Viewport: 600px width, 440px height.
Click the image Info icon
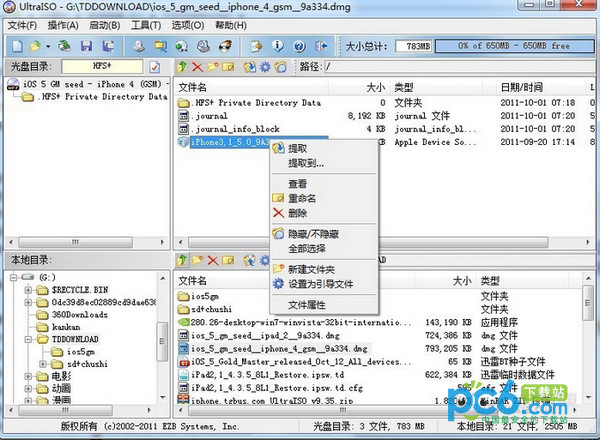(x=277, y=46)
